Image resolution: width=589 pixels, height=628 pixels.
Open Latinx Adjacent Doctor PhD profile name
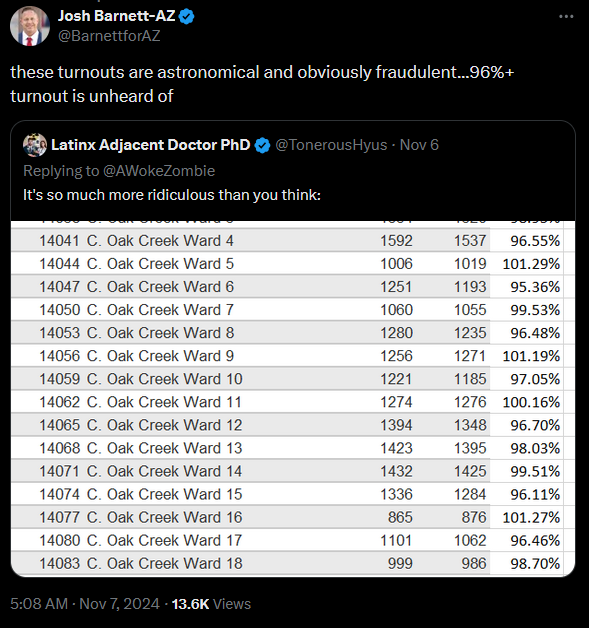(151, 145)
